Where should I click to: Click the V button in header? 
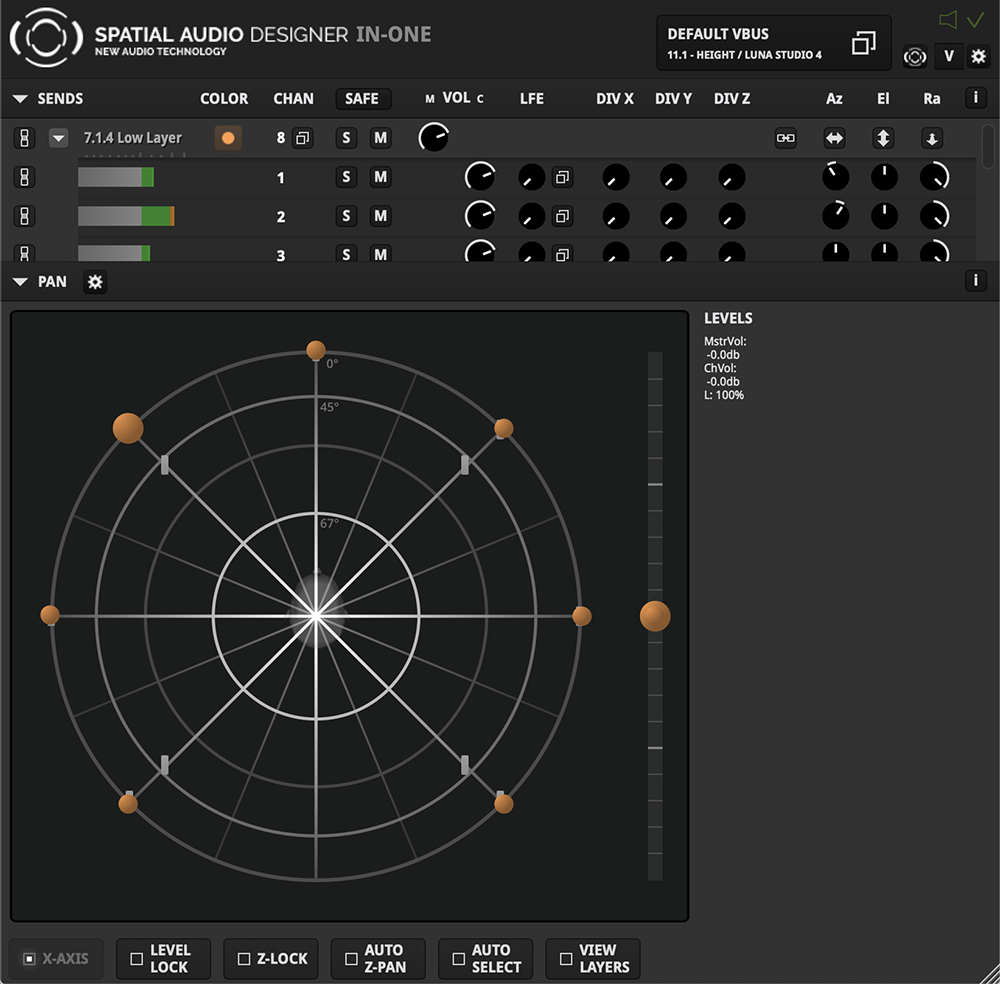(x=948, y=56)
